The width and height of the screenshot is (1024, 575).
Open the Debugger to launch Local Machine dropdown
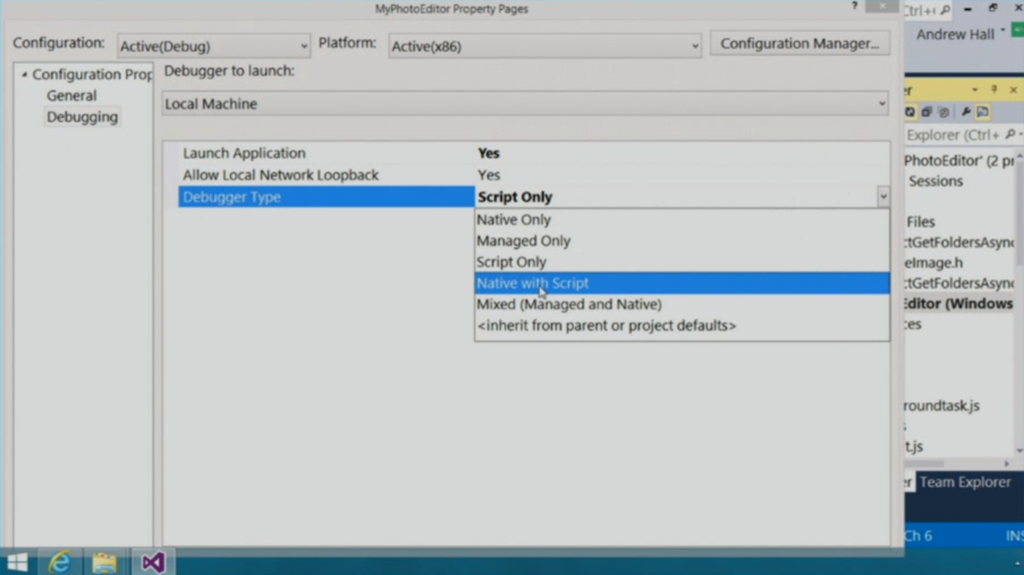(525, 103)
